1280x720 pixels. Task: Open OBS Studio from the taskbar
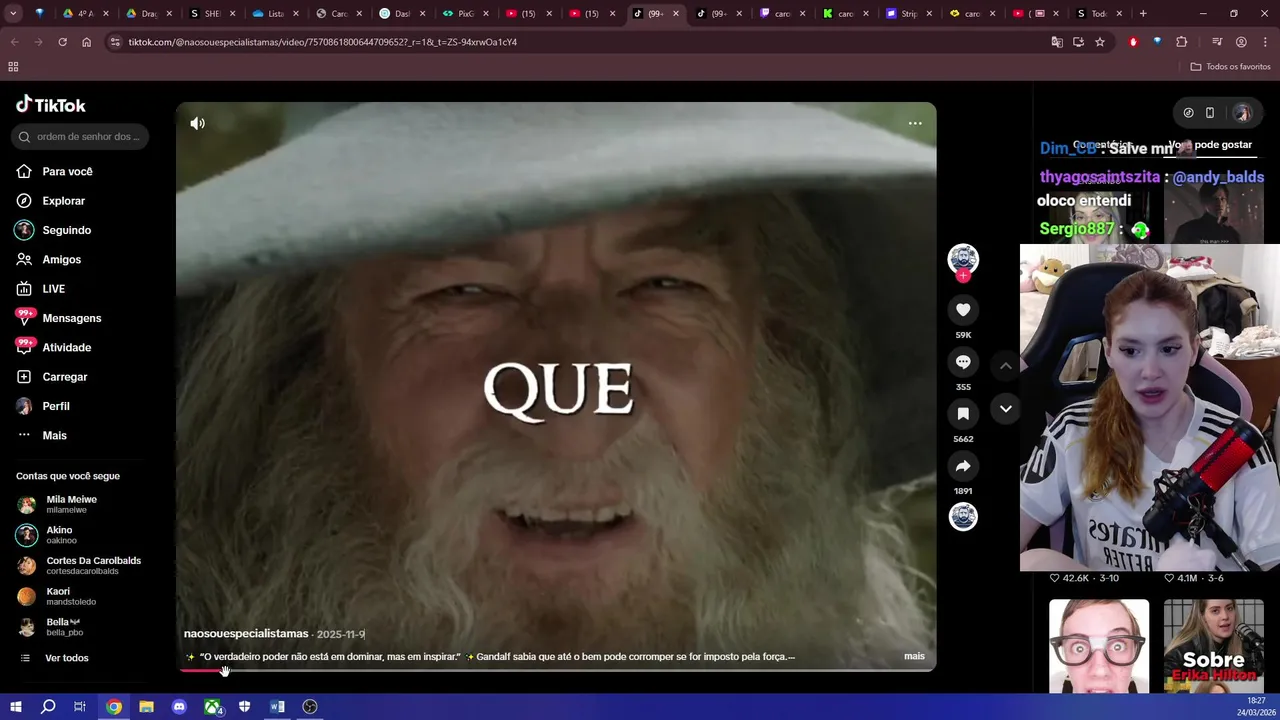click(x=310, y=707)
